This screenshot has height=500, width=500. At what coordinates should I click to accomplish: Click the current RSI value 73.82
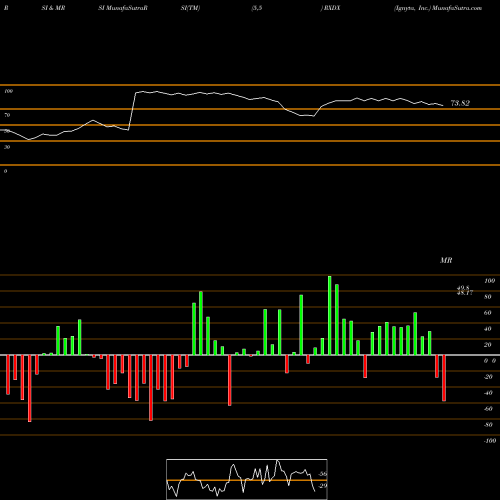(460, 103)
